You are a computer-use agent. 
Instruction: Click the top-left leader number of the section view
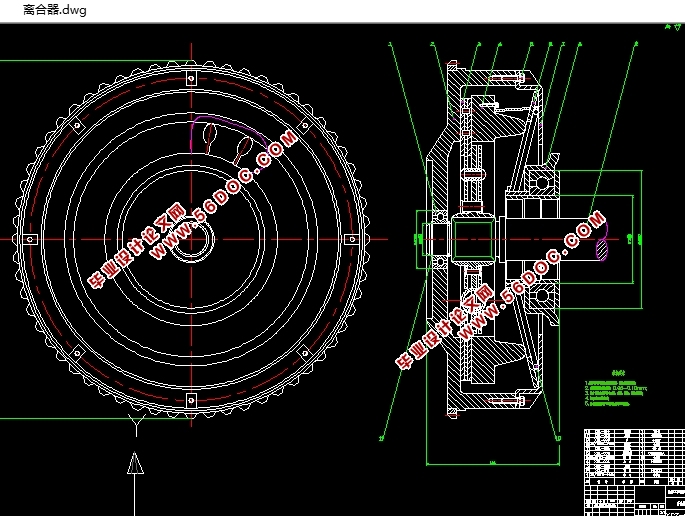[x=390, y=44]
